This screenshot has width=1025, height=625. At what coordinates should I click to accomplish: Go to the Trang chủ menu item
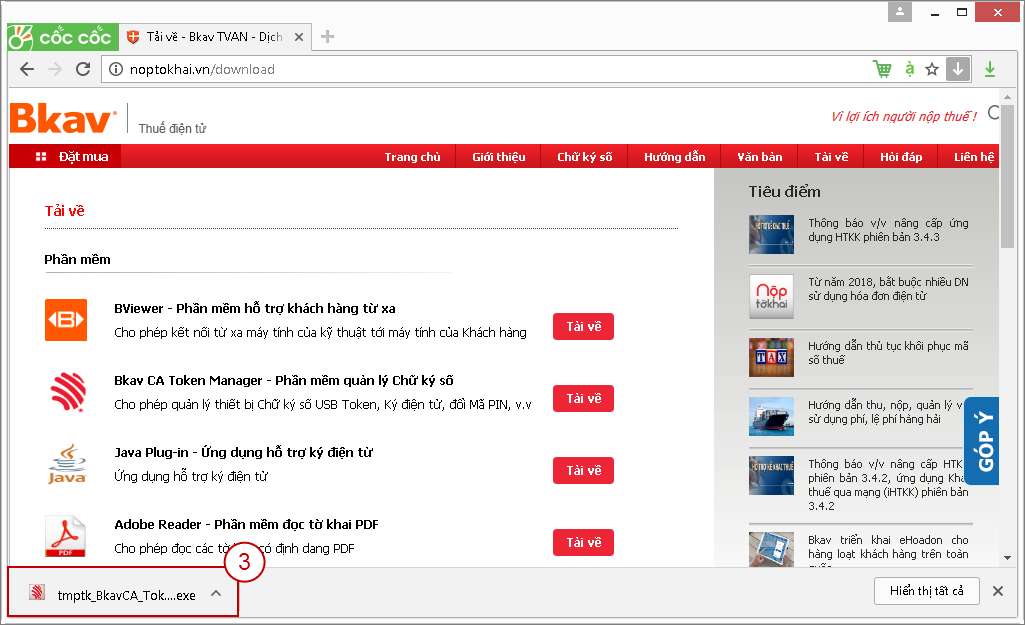coord(412,157)
